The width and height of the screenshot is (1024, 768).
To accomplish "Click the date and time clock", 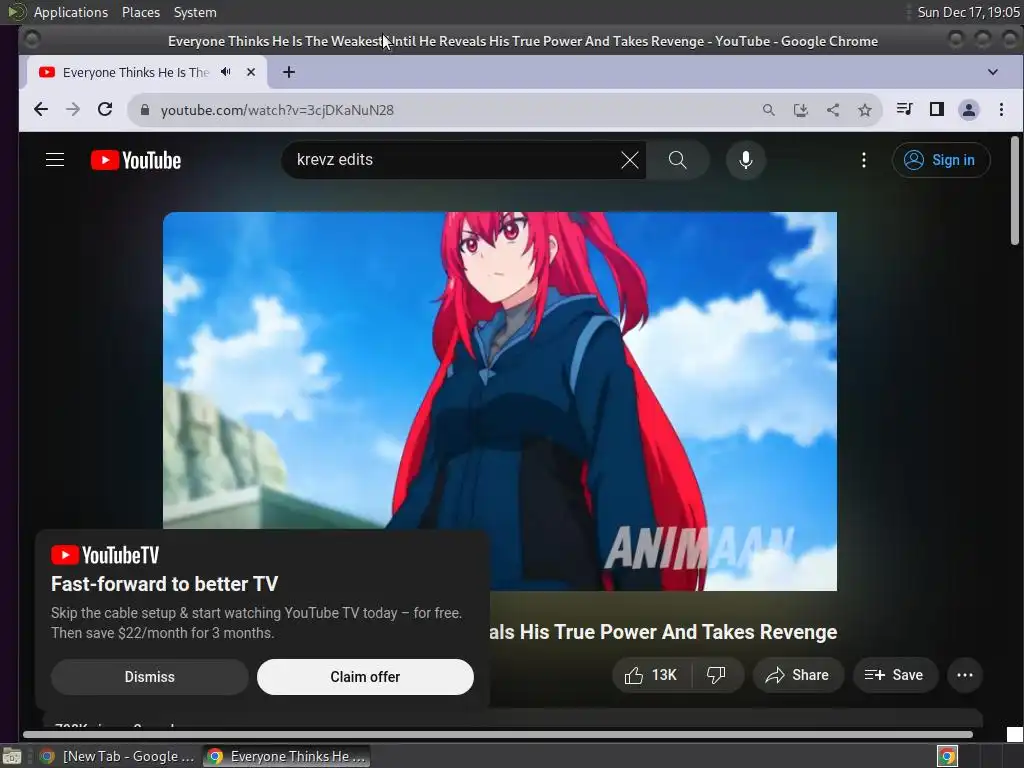I will click(968, 12).
